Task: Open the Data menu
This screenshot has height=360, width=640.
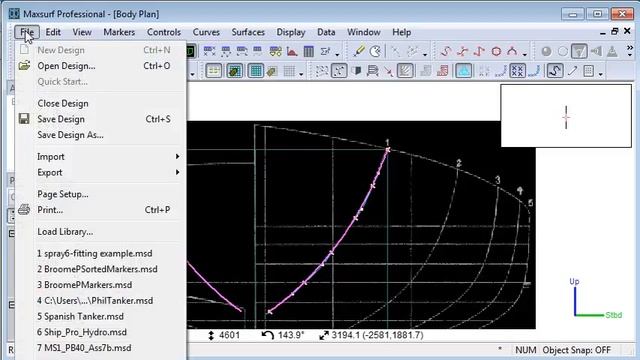Action: [x=326, y=32]
